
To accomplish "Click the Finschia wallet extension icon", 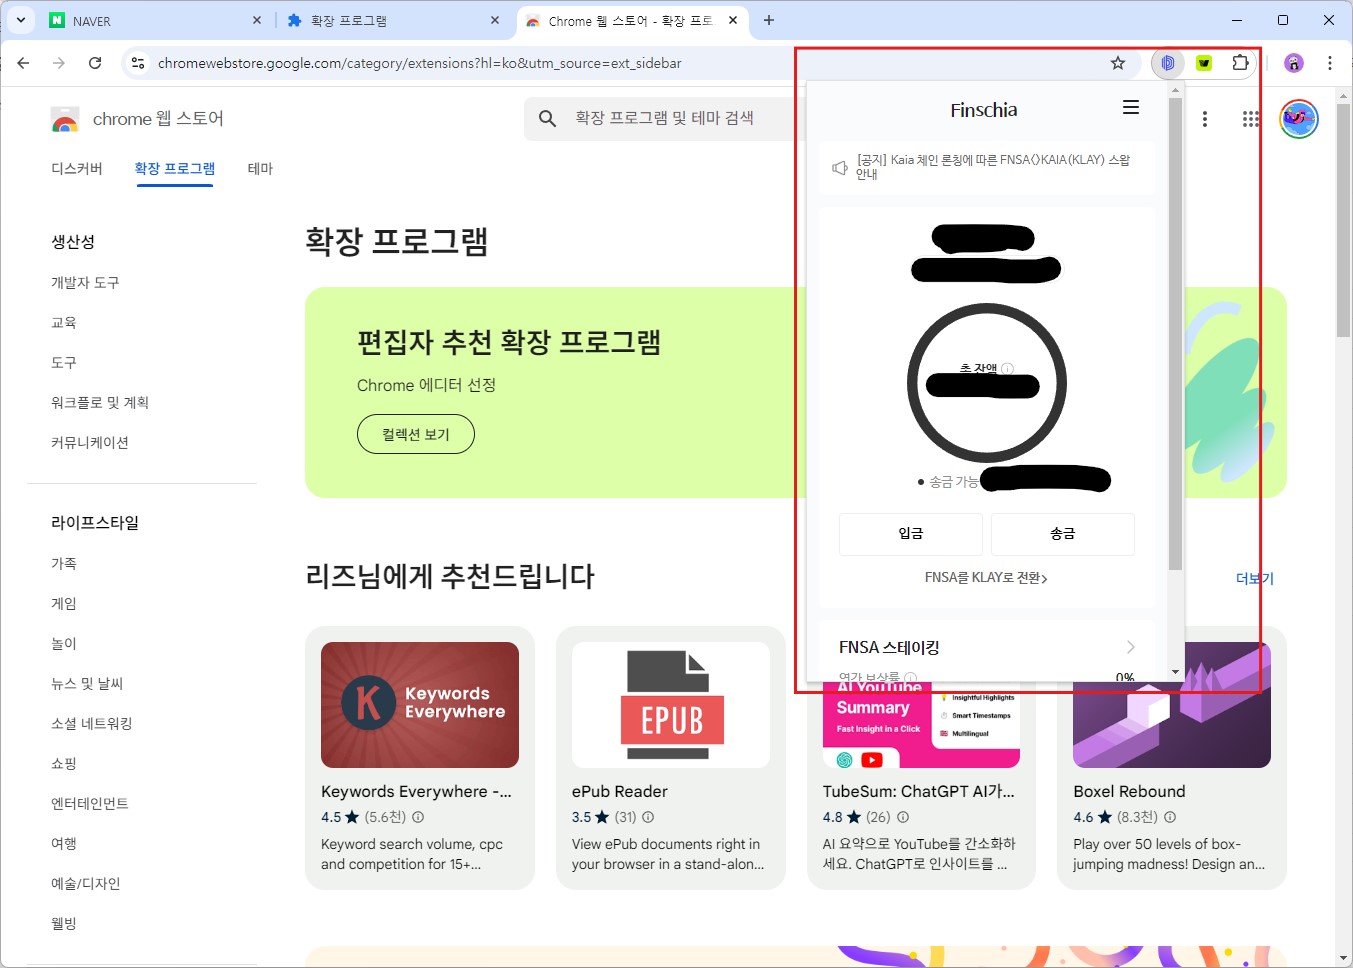I will (1168, 63).
